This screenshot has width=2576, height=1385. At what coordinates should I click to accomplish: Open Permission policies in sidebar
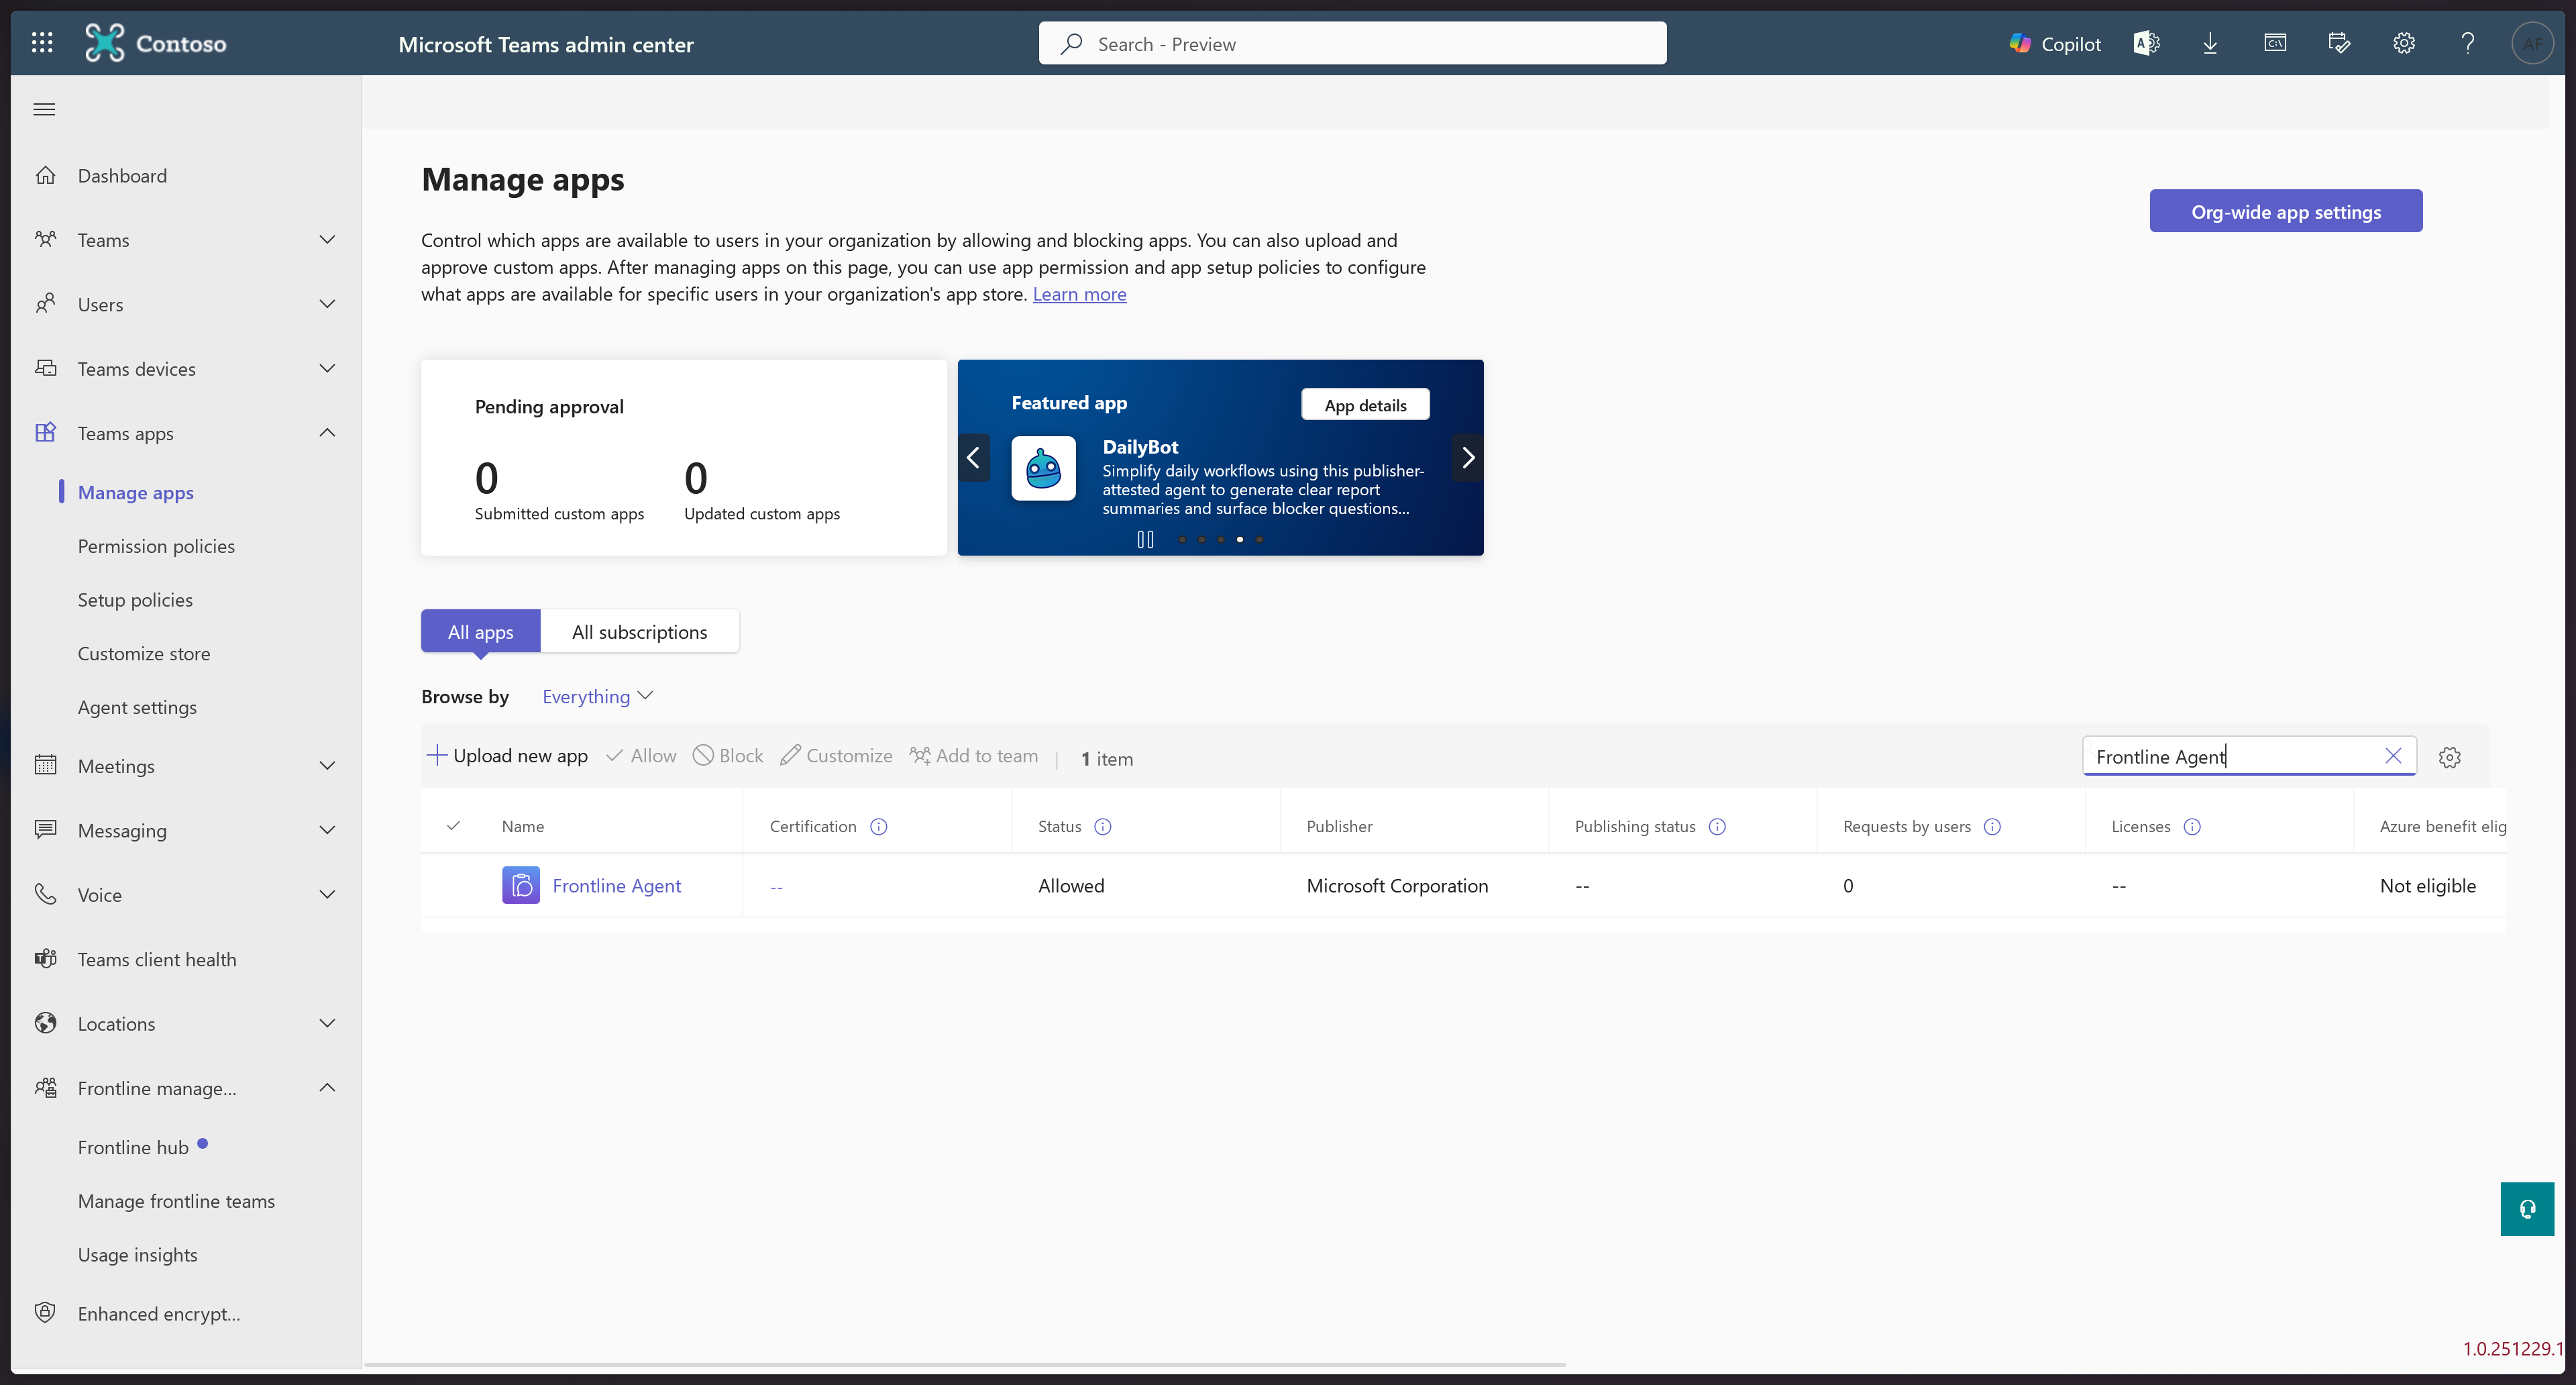pyautogui.click(x=156, y=546)
